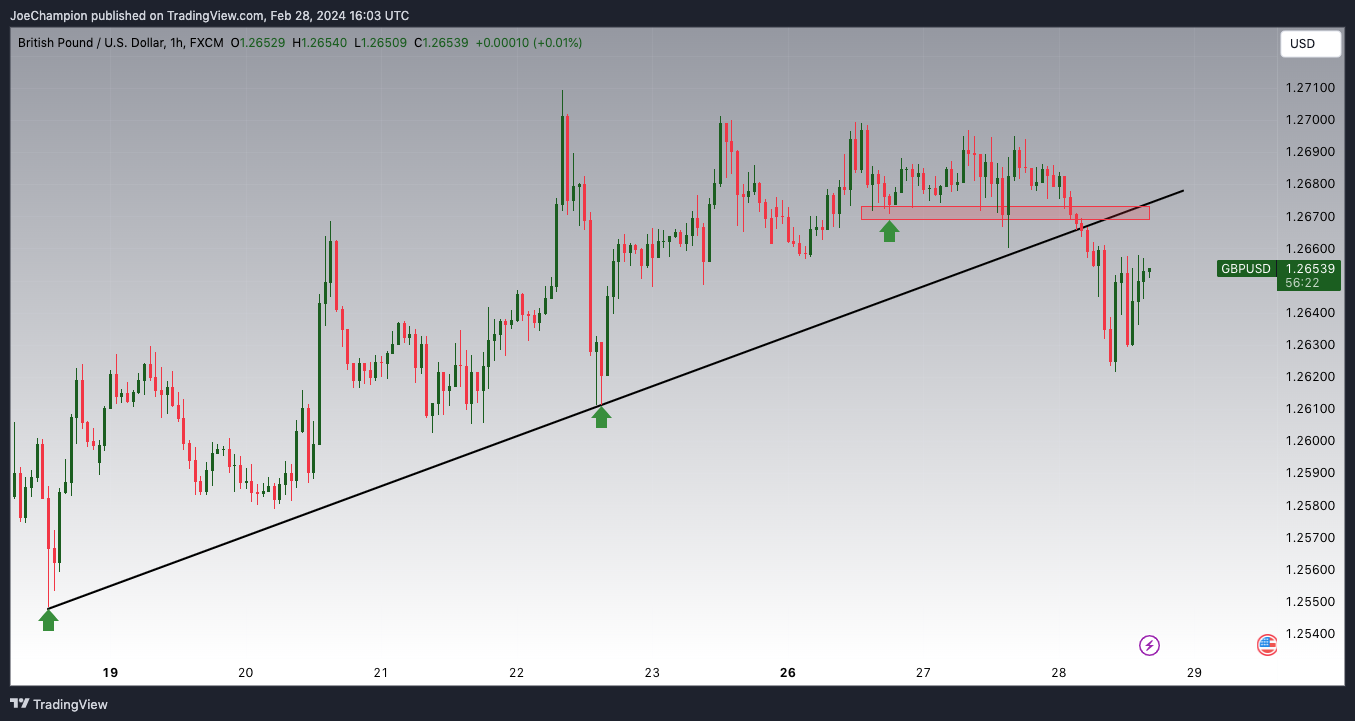The height and width of the screenshot is (721, 1355).
Task: Click the 1.26000 price level label
Action: 1309,441
